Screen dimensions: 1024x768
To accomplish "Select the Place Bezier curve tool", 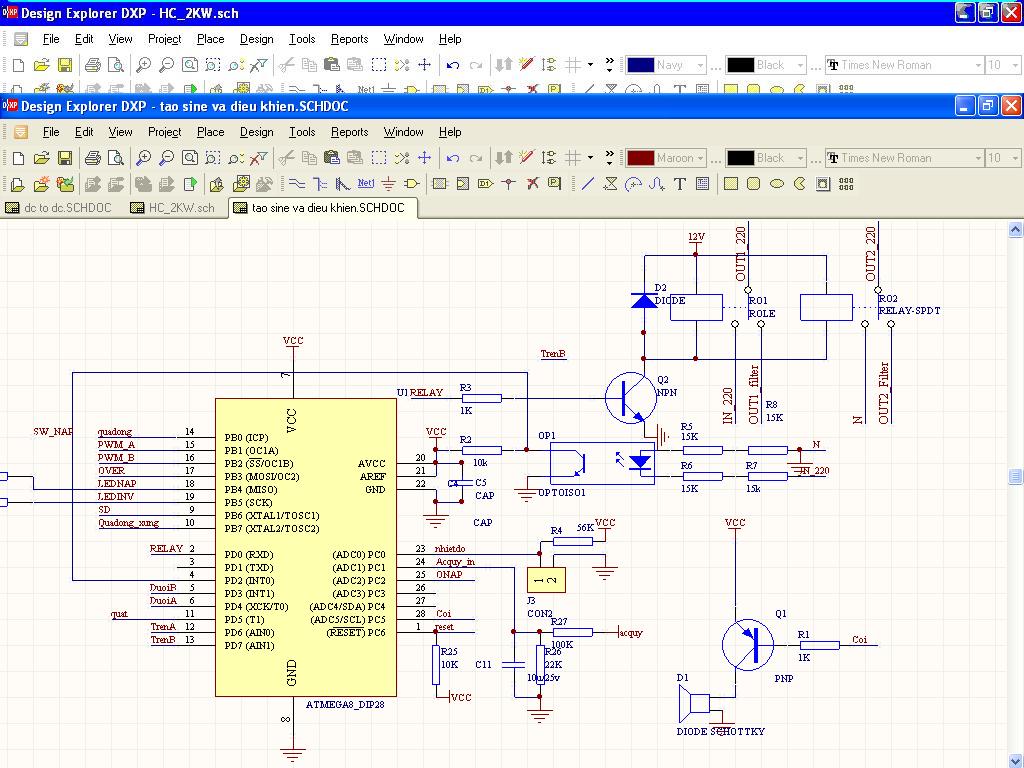I will coord(657,184).
